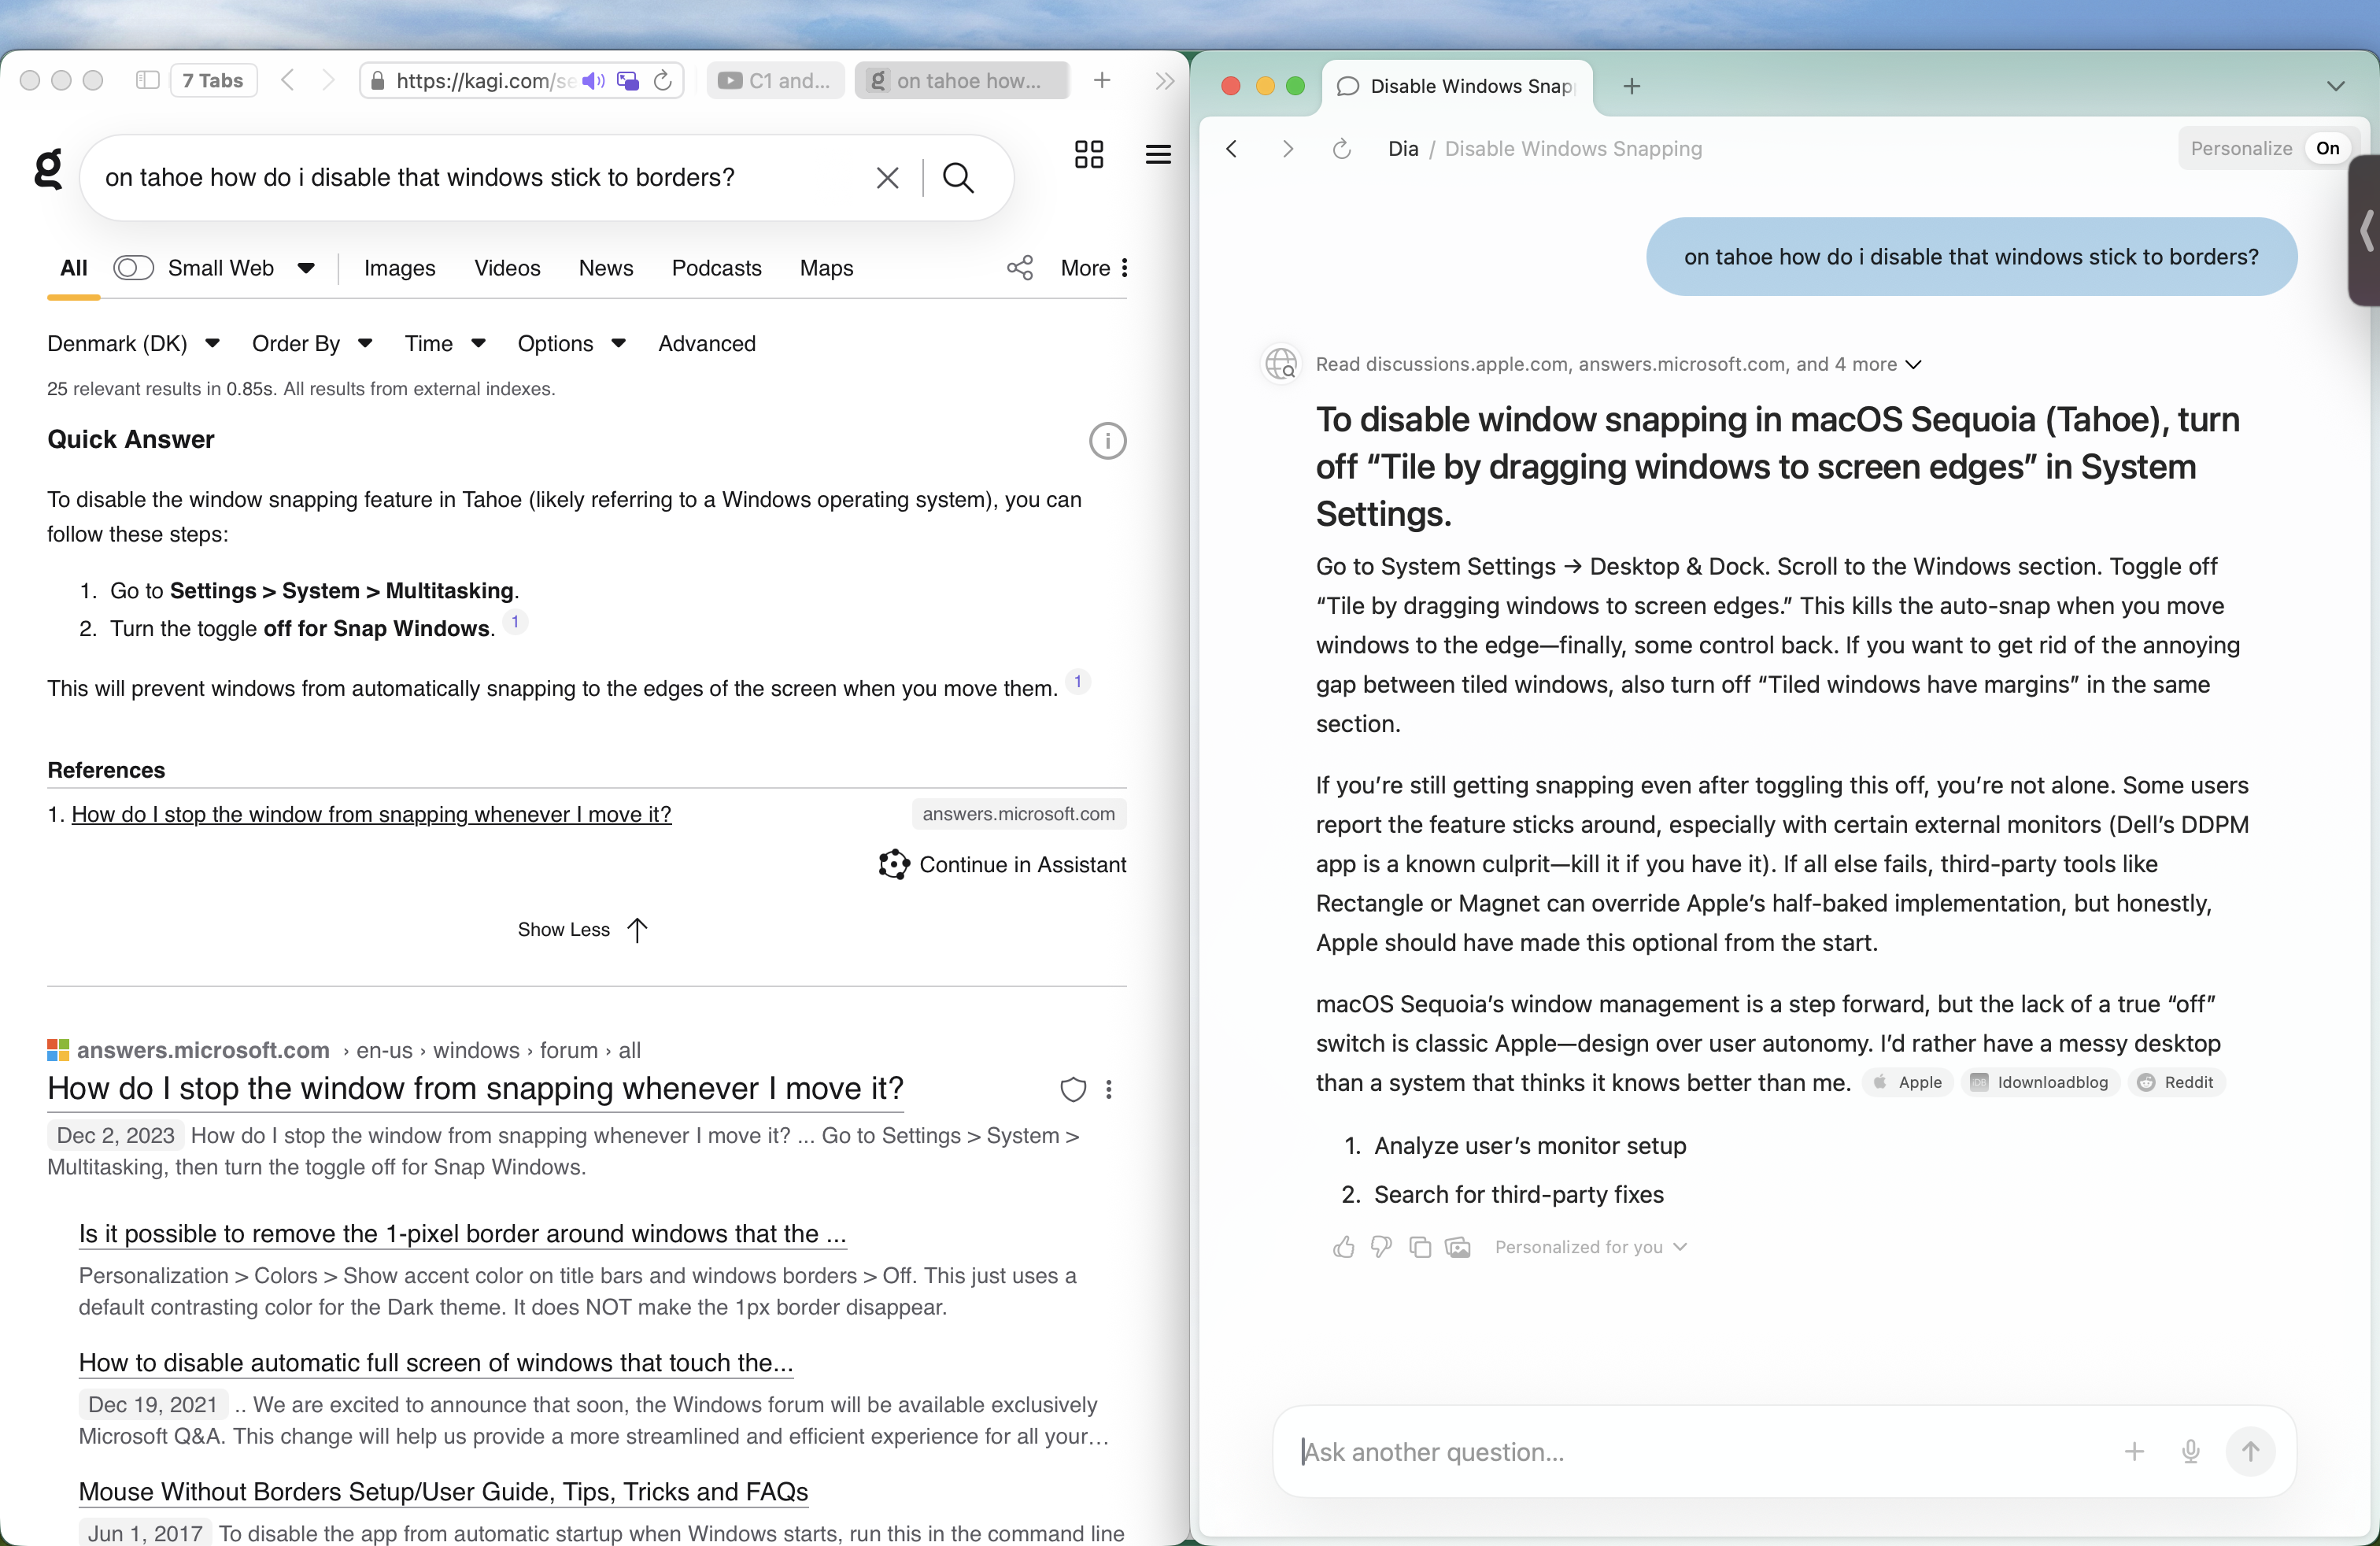Clear the Kagi search query
The width and height of the screenshot is (2380, 1546).
click(x=887, y=178)
